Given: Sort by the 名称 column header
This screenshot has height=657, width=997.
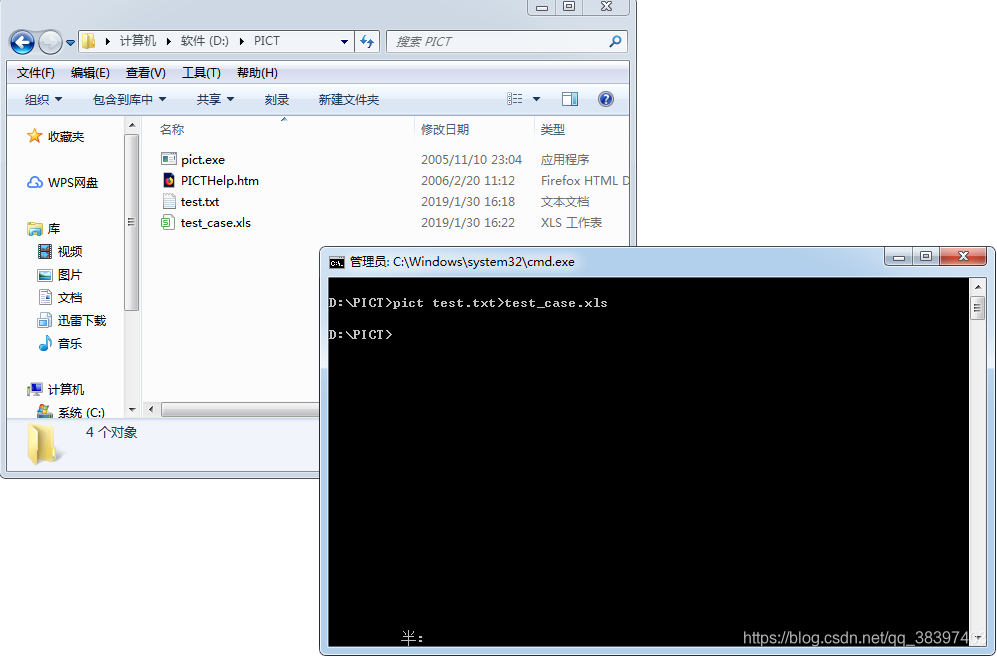Looking at the screenshot, I should [172, 130].
